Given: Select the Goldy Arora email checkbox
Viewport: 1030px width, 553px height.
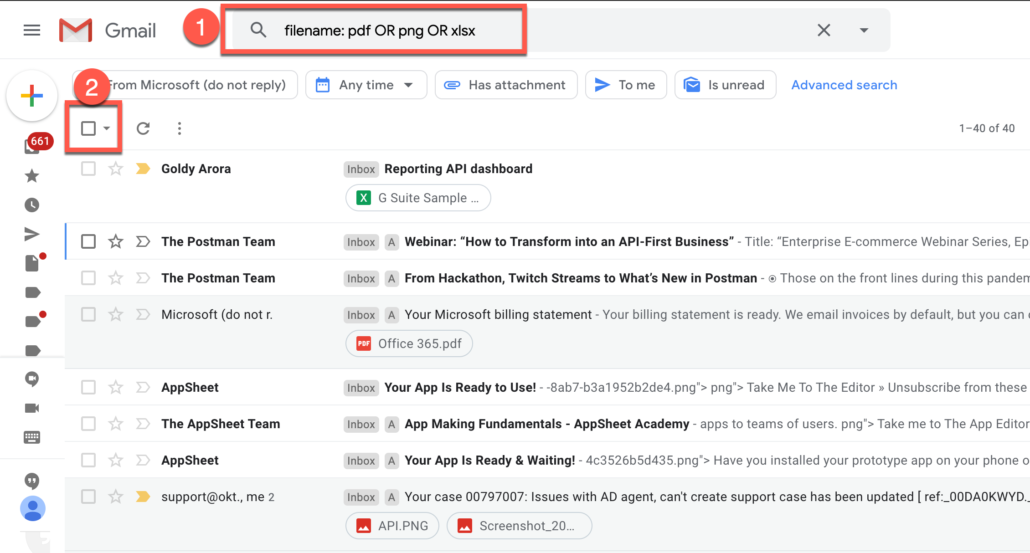Looking at the screenshot, I should point(88,169).
